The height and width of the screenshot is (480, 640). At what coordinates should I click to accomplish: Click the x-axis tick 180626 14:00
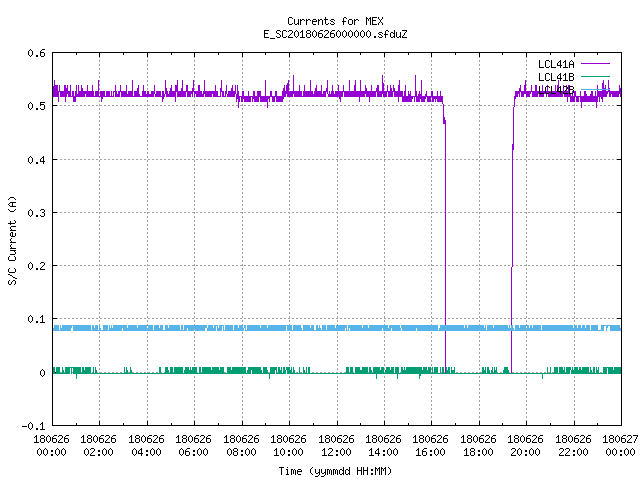(x=384, y=446)
